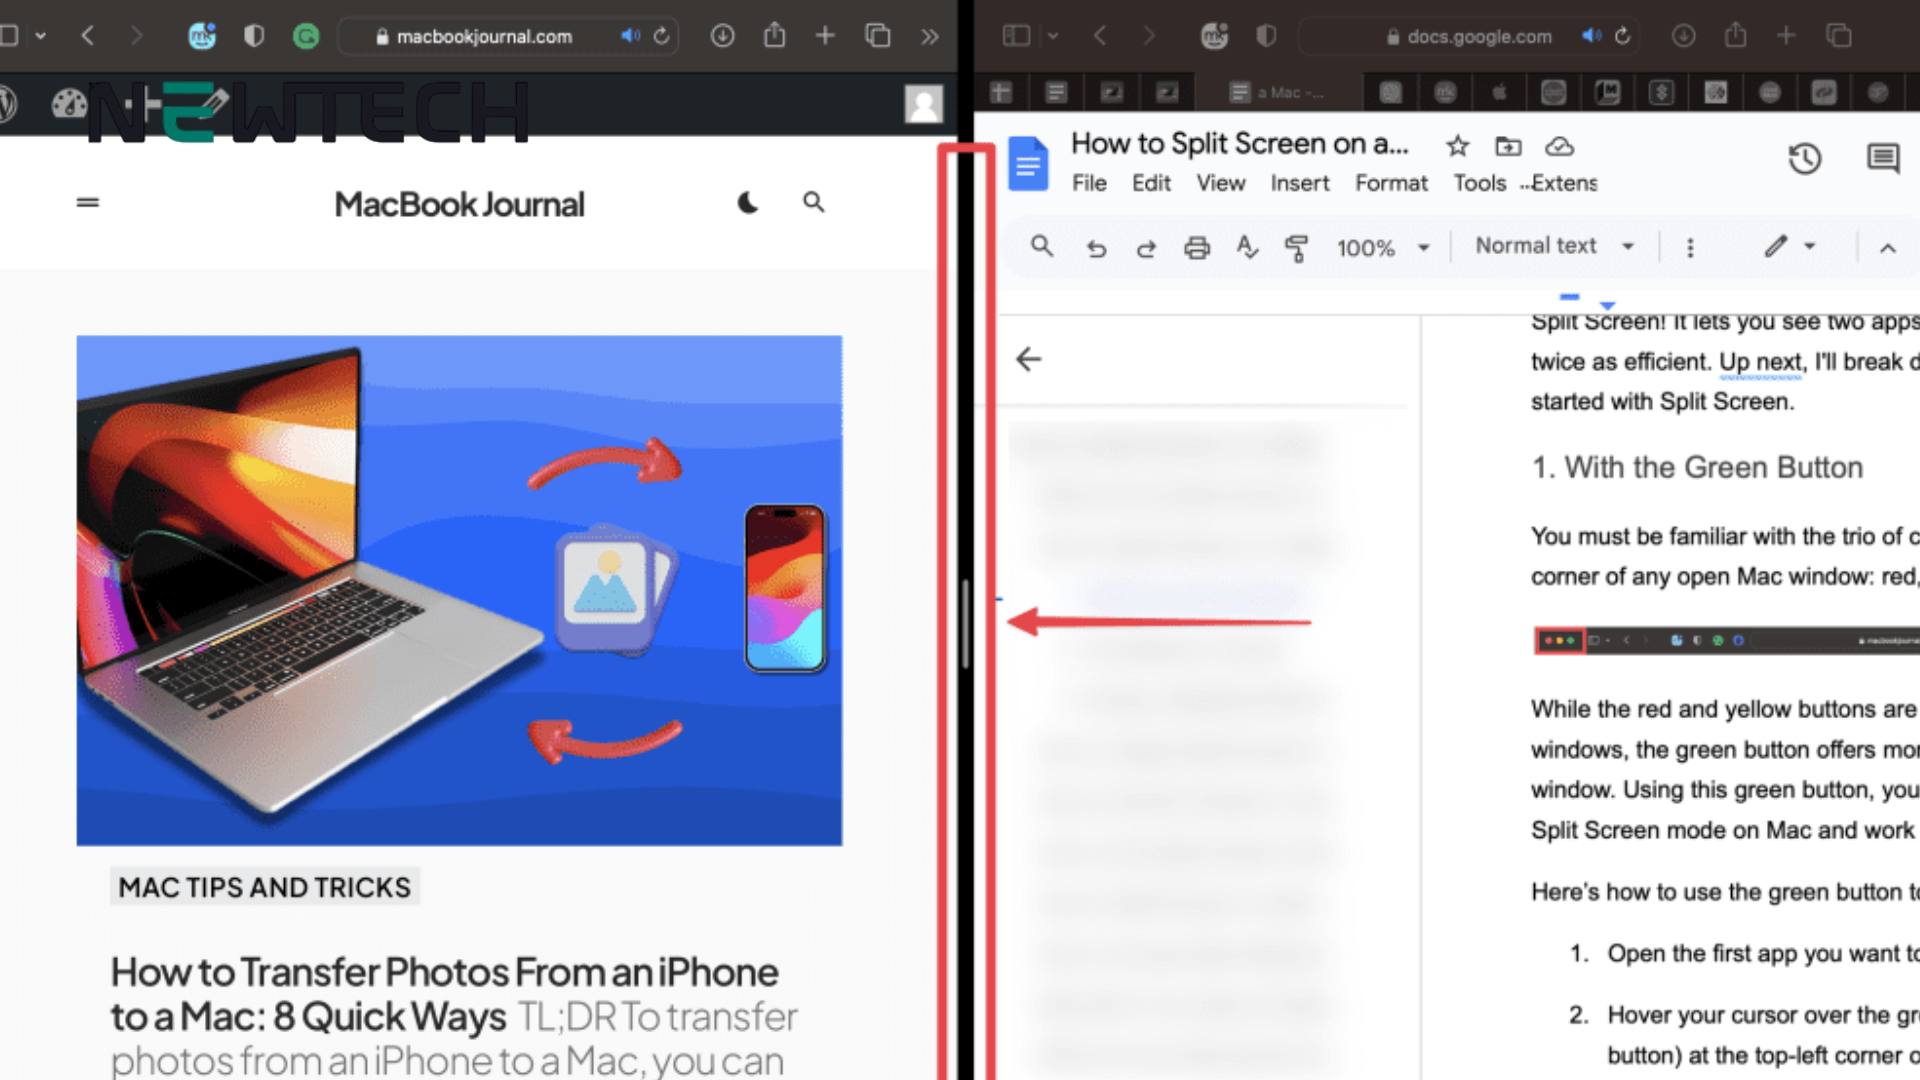
Task: Undo the last edit in Google Docs
Action: pos(1096,247)
